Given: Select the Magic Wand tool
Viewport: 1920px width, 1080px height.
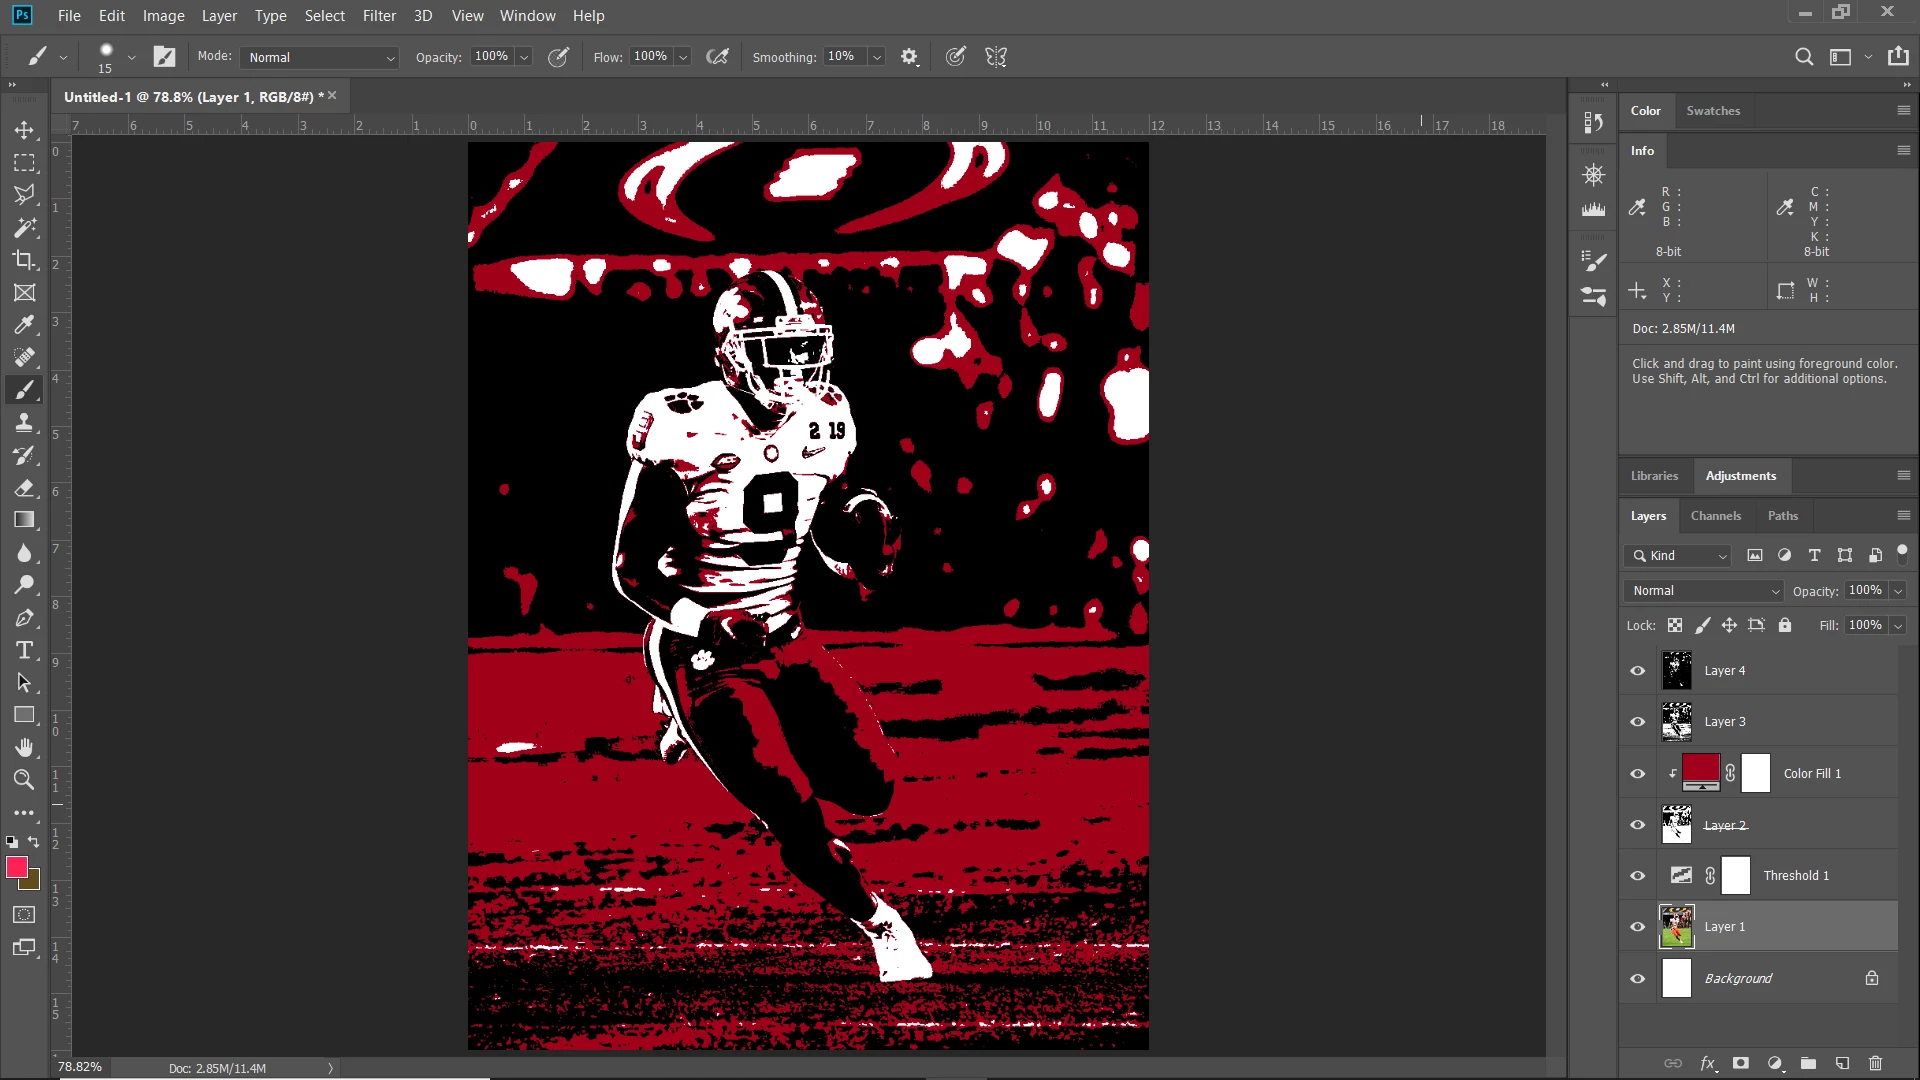Looking at the screenshot, I should (24, 228).
